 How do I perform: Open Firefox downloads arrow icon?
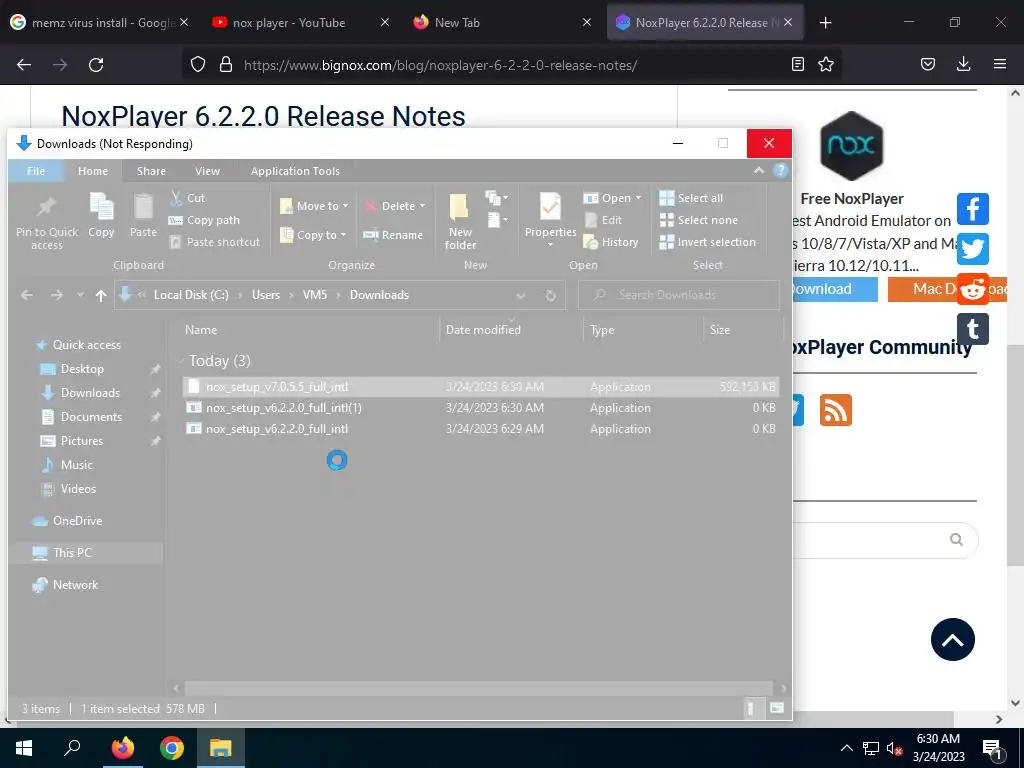(x=963, y=64)
